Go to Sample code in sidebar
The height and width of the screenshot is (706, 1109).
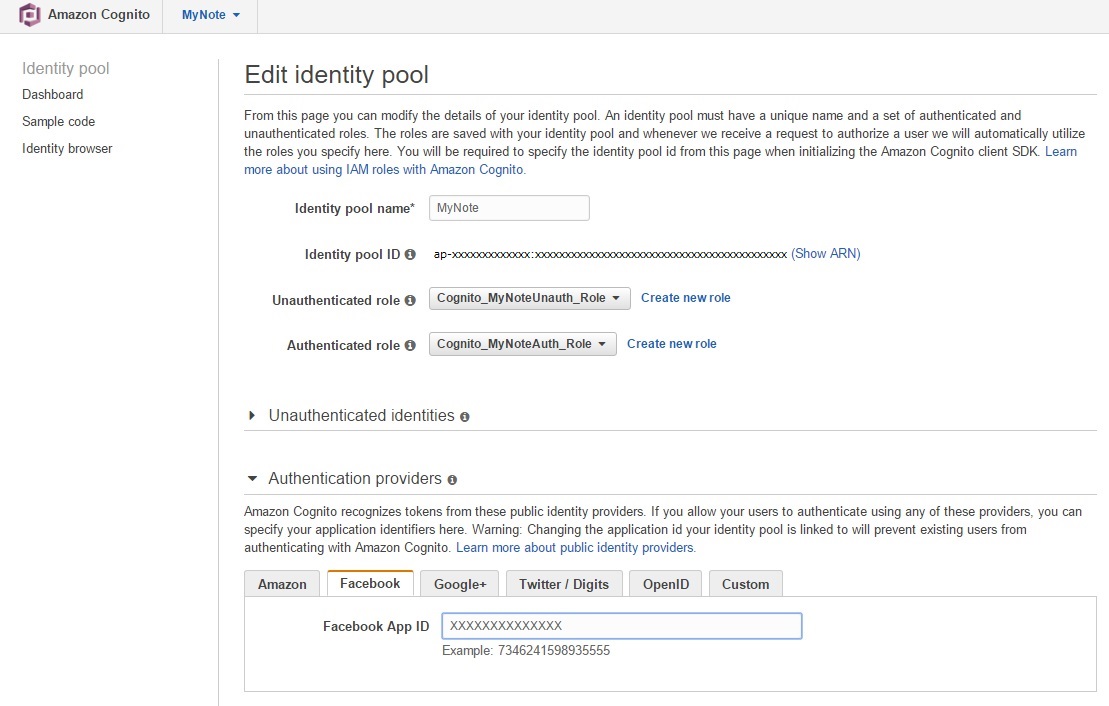(x=58, y=121)
